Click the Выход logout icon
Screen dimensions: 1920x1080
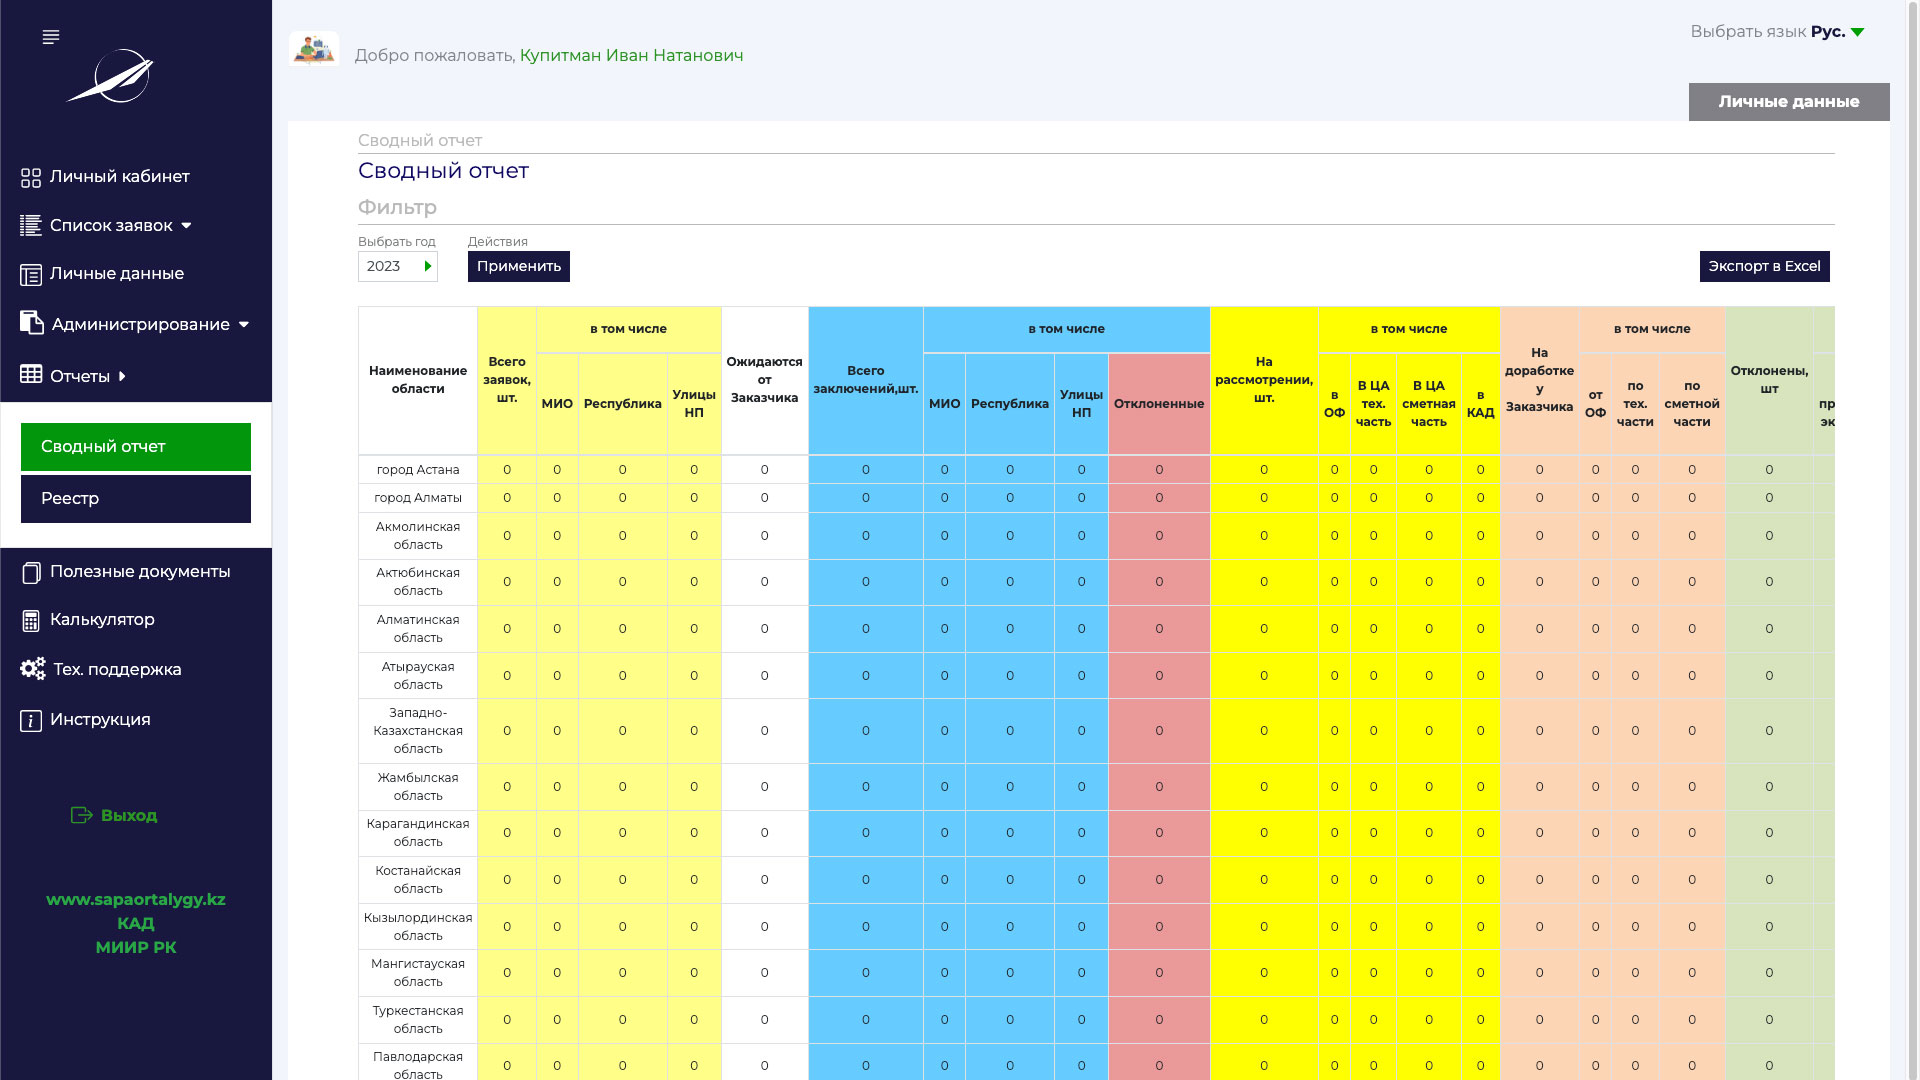pos(82,816)
